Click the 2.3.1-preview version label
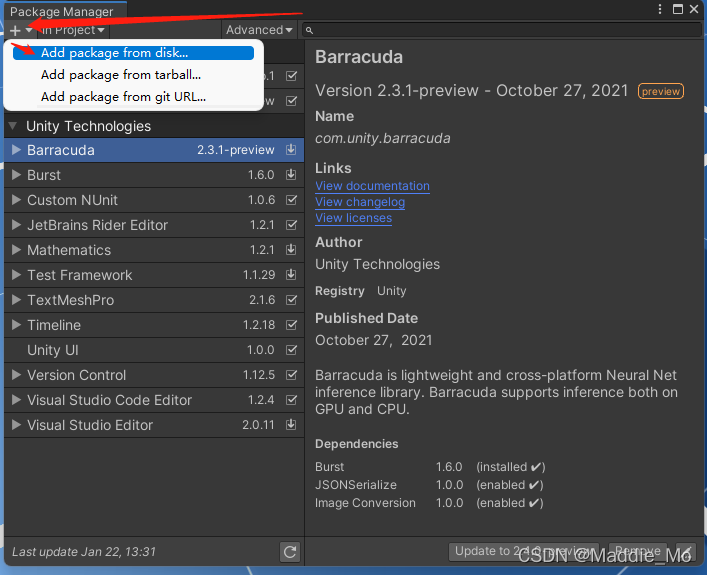This screenshot has height=575, width=707. [235, 150]
